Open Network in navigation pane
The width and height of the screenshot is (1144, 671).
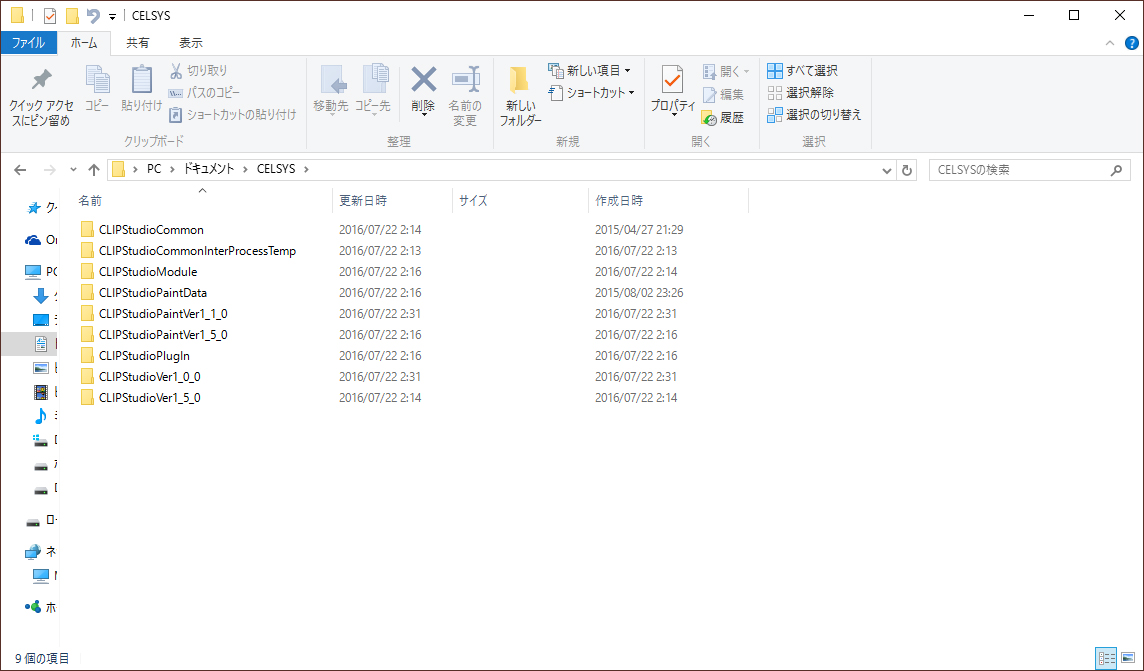41,551
